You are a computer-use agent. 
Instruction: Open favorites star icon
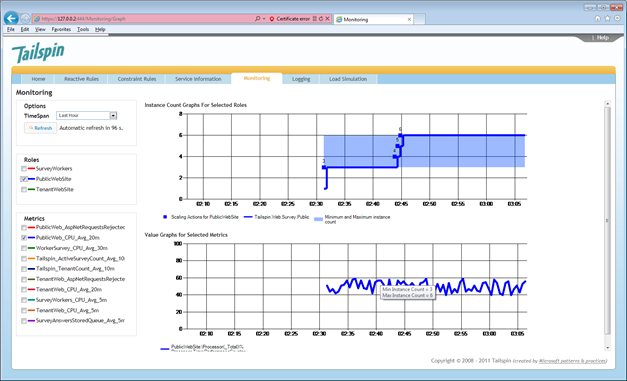tap(607, 18)
